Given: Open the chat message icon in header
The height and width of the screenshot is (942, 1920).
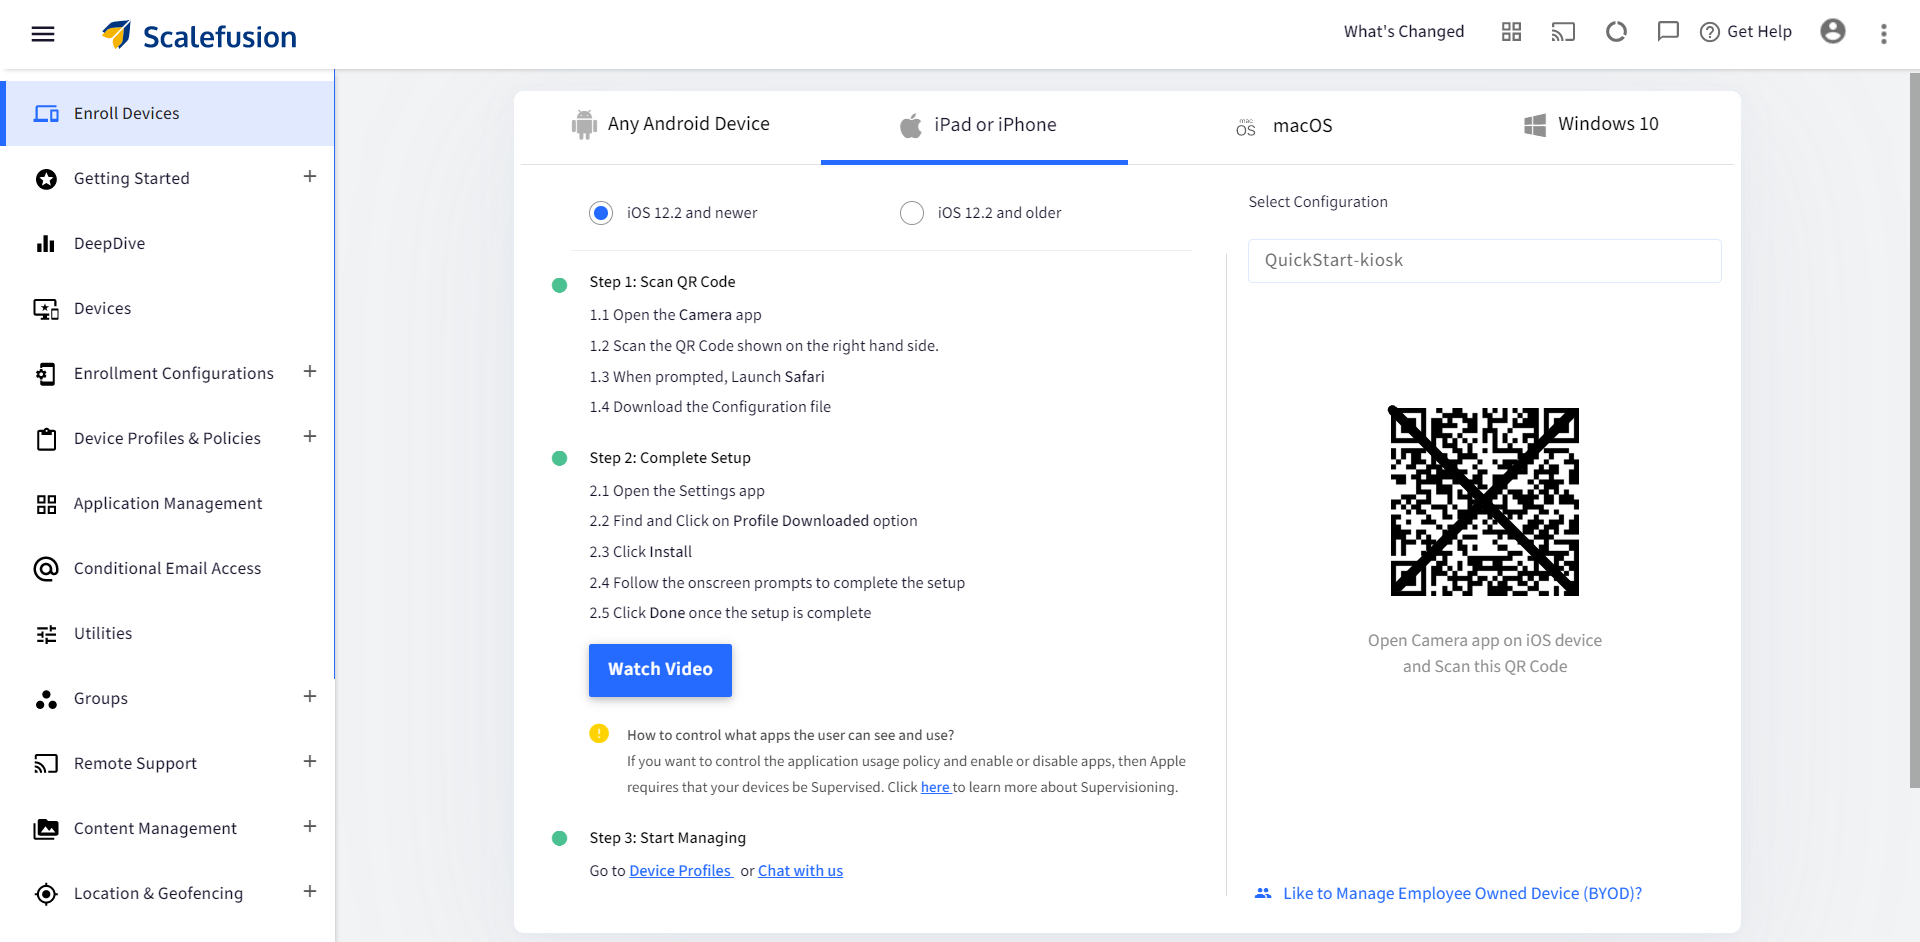Looking at the screenshot, I should [1668, 32].
